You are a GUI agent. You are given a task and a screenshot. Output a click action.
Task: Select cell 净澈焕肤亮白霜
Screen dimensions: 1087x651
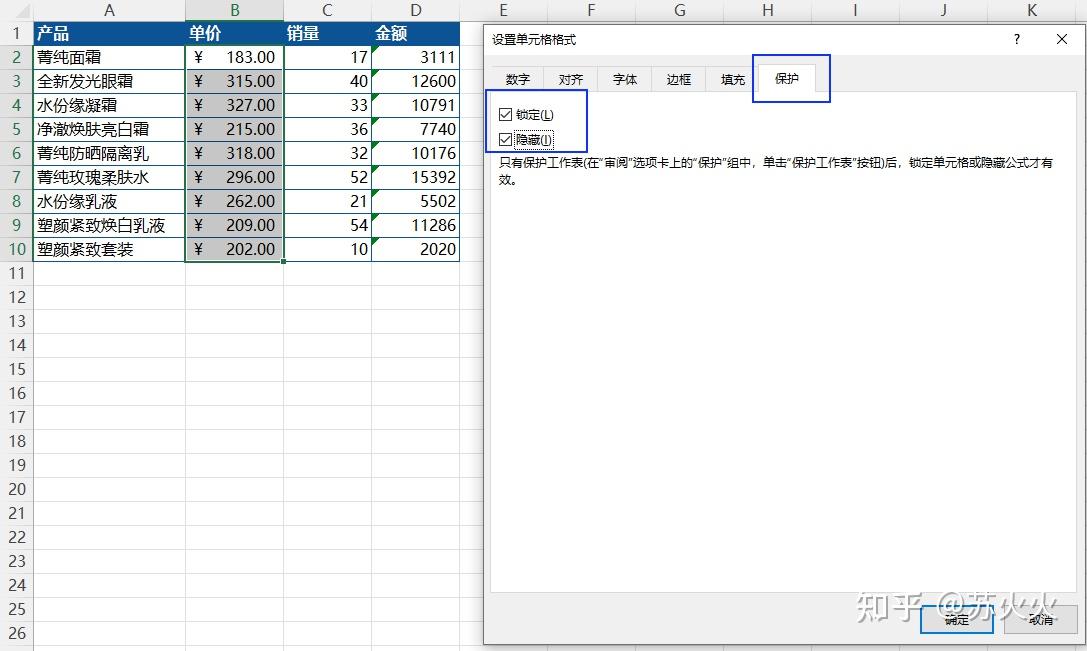(x=109, y=129)
